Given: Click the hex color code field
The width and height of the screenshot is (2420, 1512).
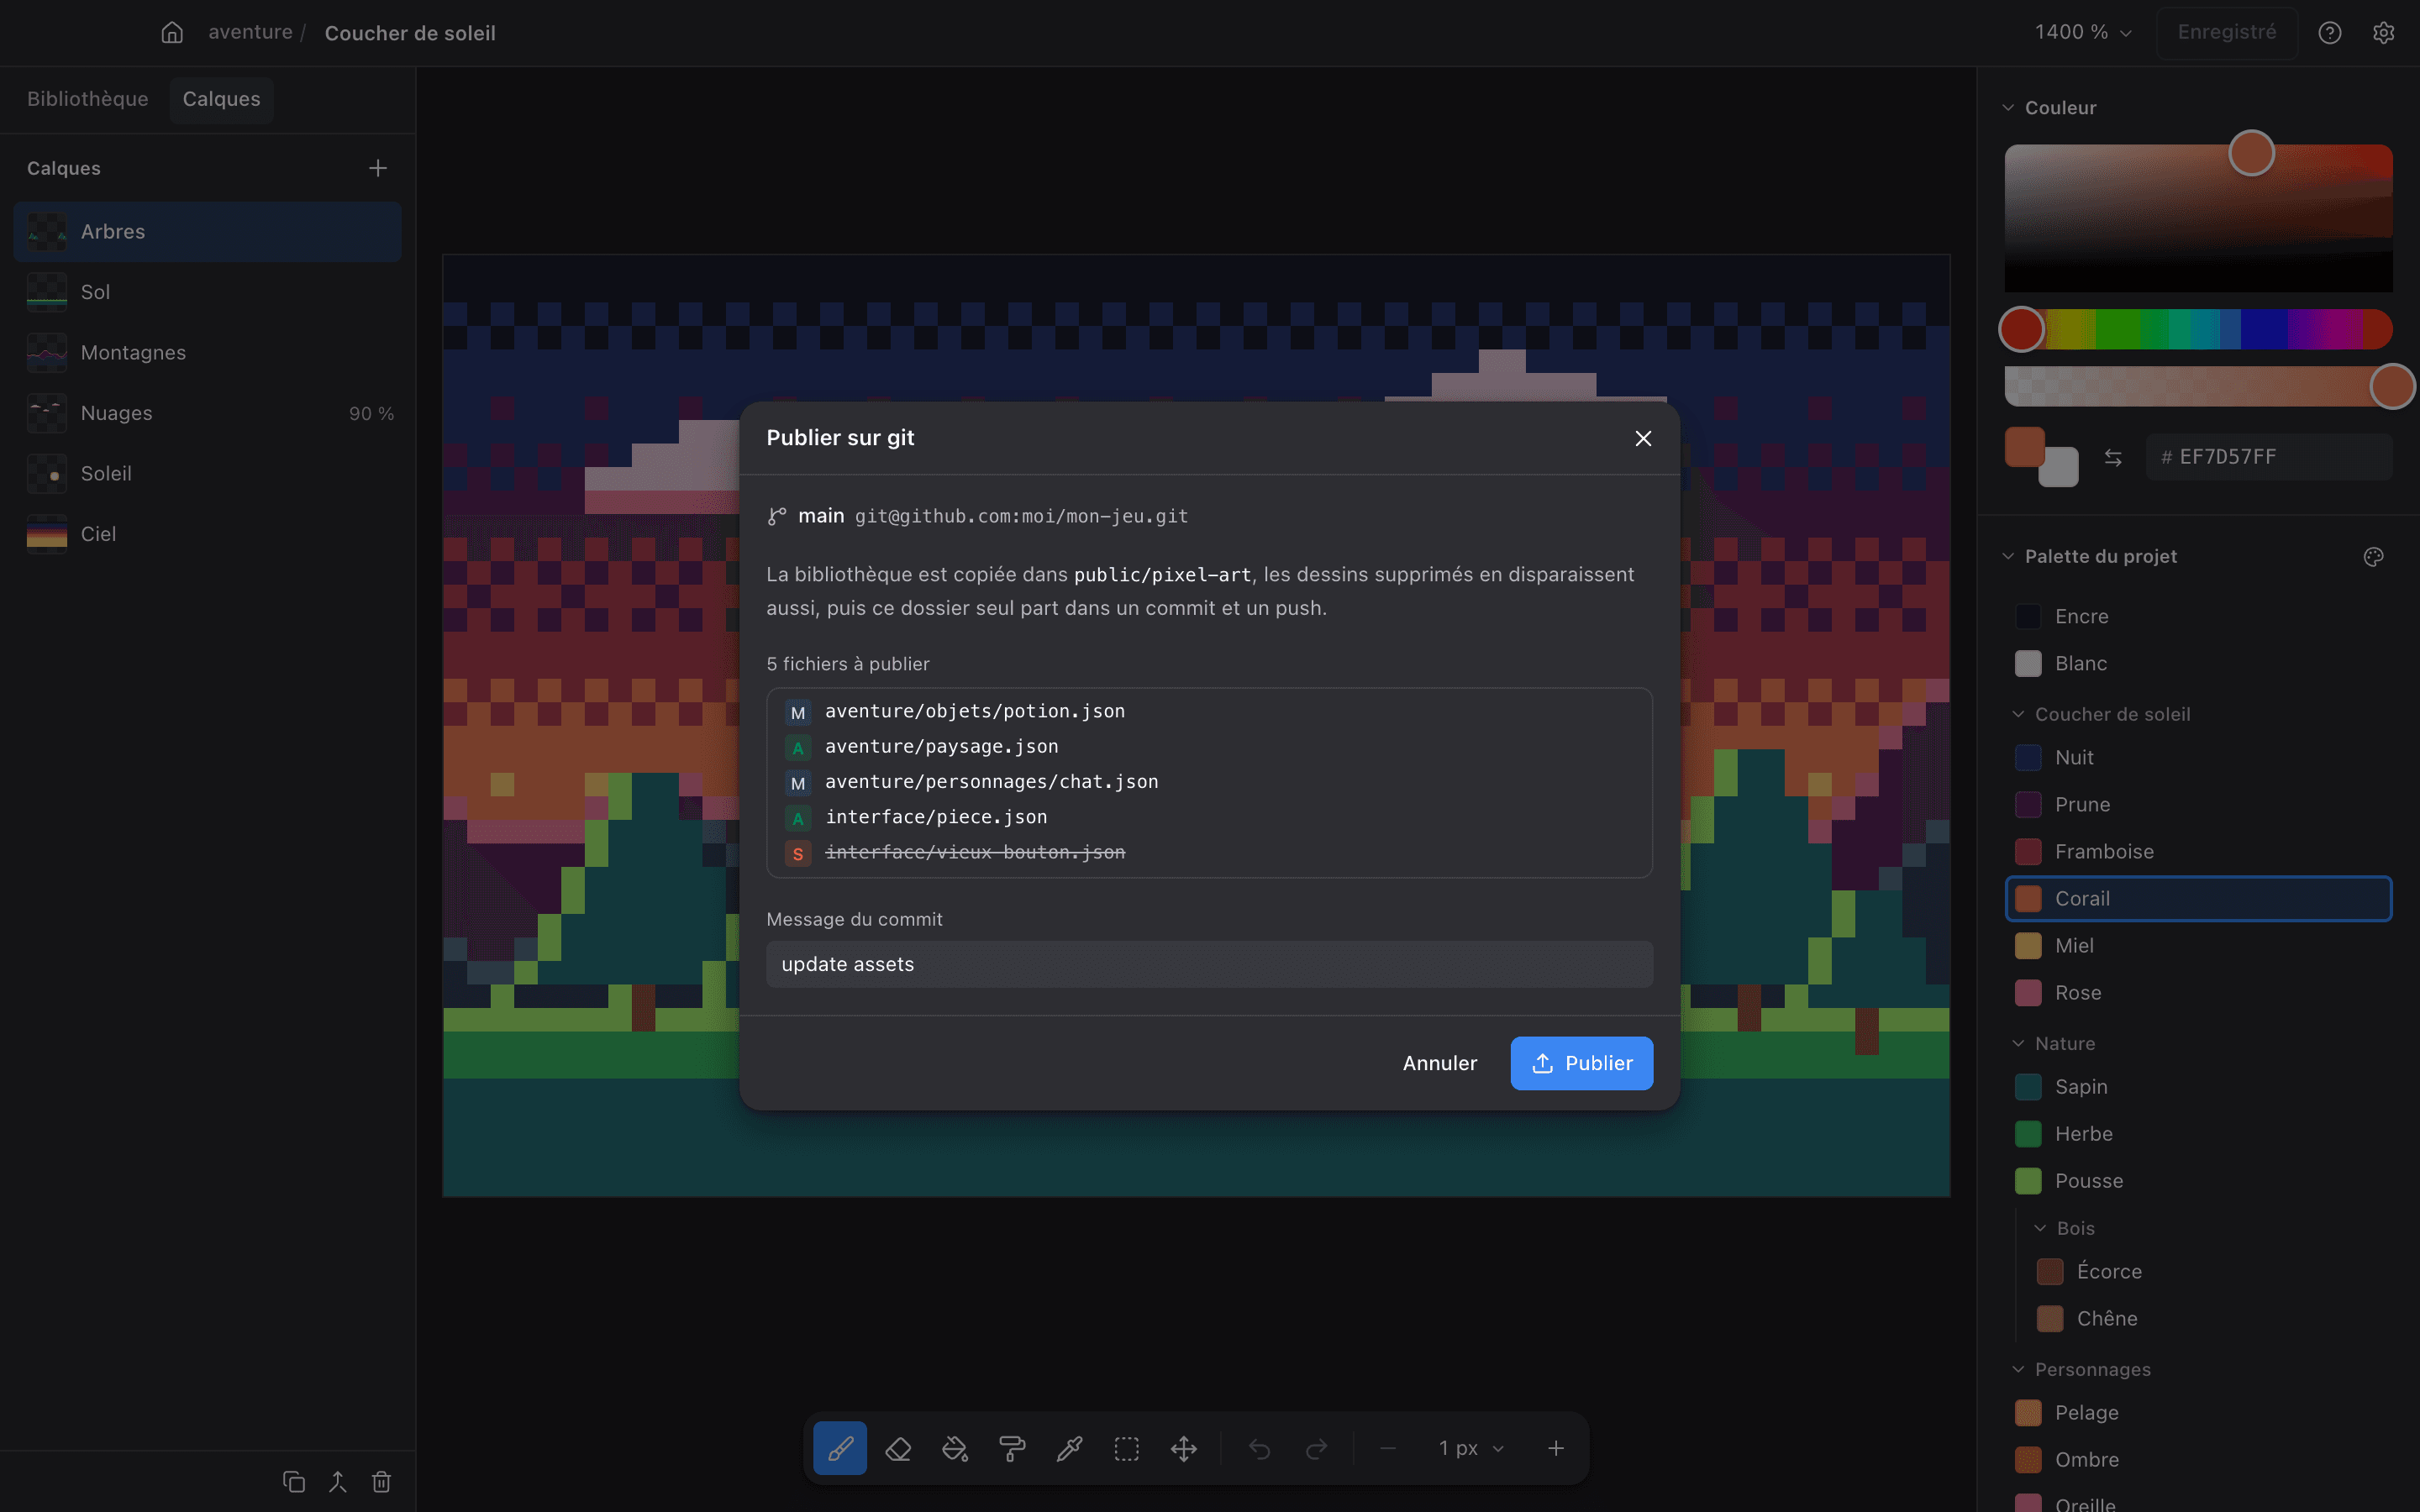Looking at the screenshot, I should point(2269,457).
